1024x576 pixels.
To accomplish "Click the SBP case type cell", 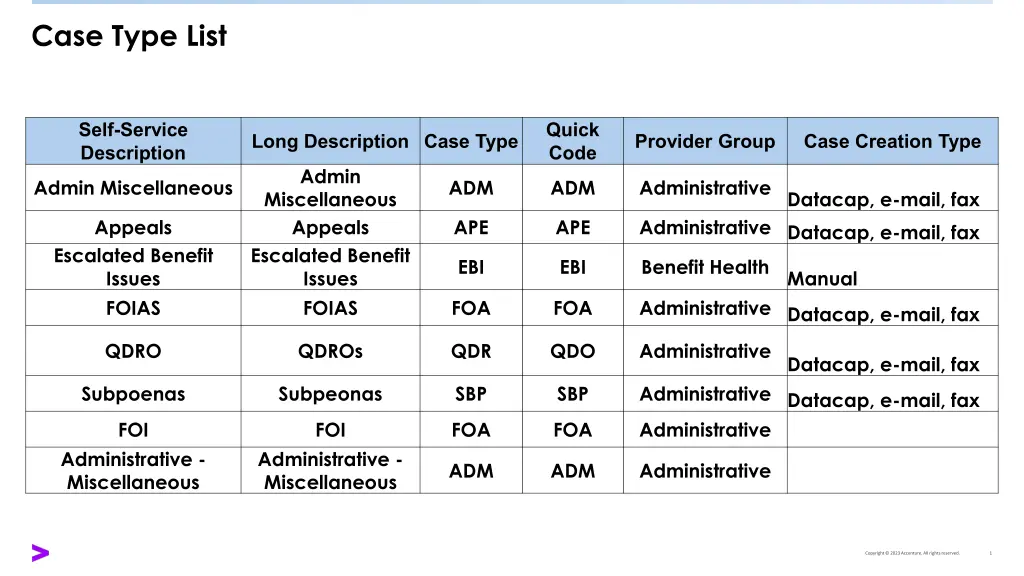I will click(x=471, y=394).
